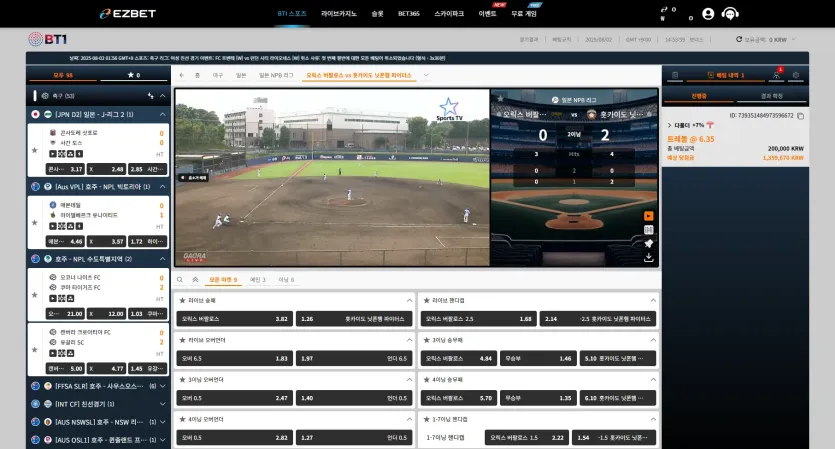Open the bet slip icon tab
This screenshot has width=835, height=449.
tap(675, 76)
